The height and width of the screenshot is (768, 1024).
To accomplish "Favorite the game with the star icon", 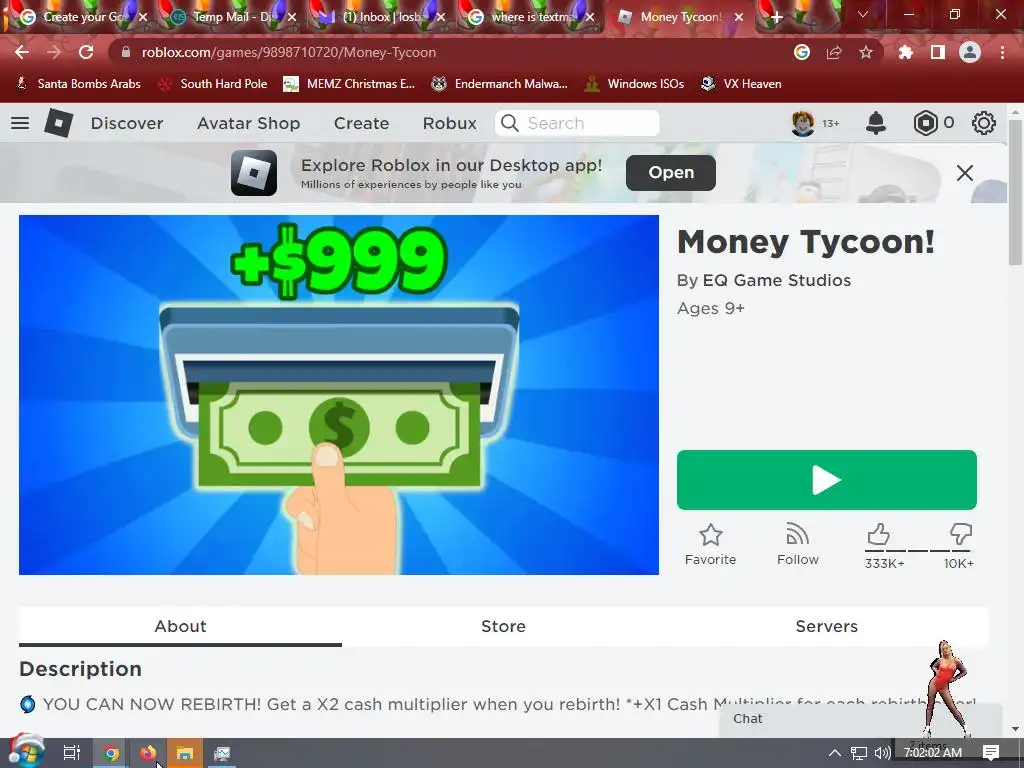I will [711, 535].
